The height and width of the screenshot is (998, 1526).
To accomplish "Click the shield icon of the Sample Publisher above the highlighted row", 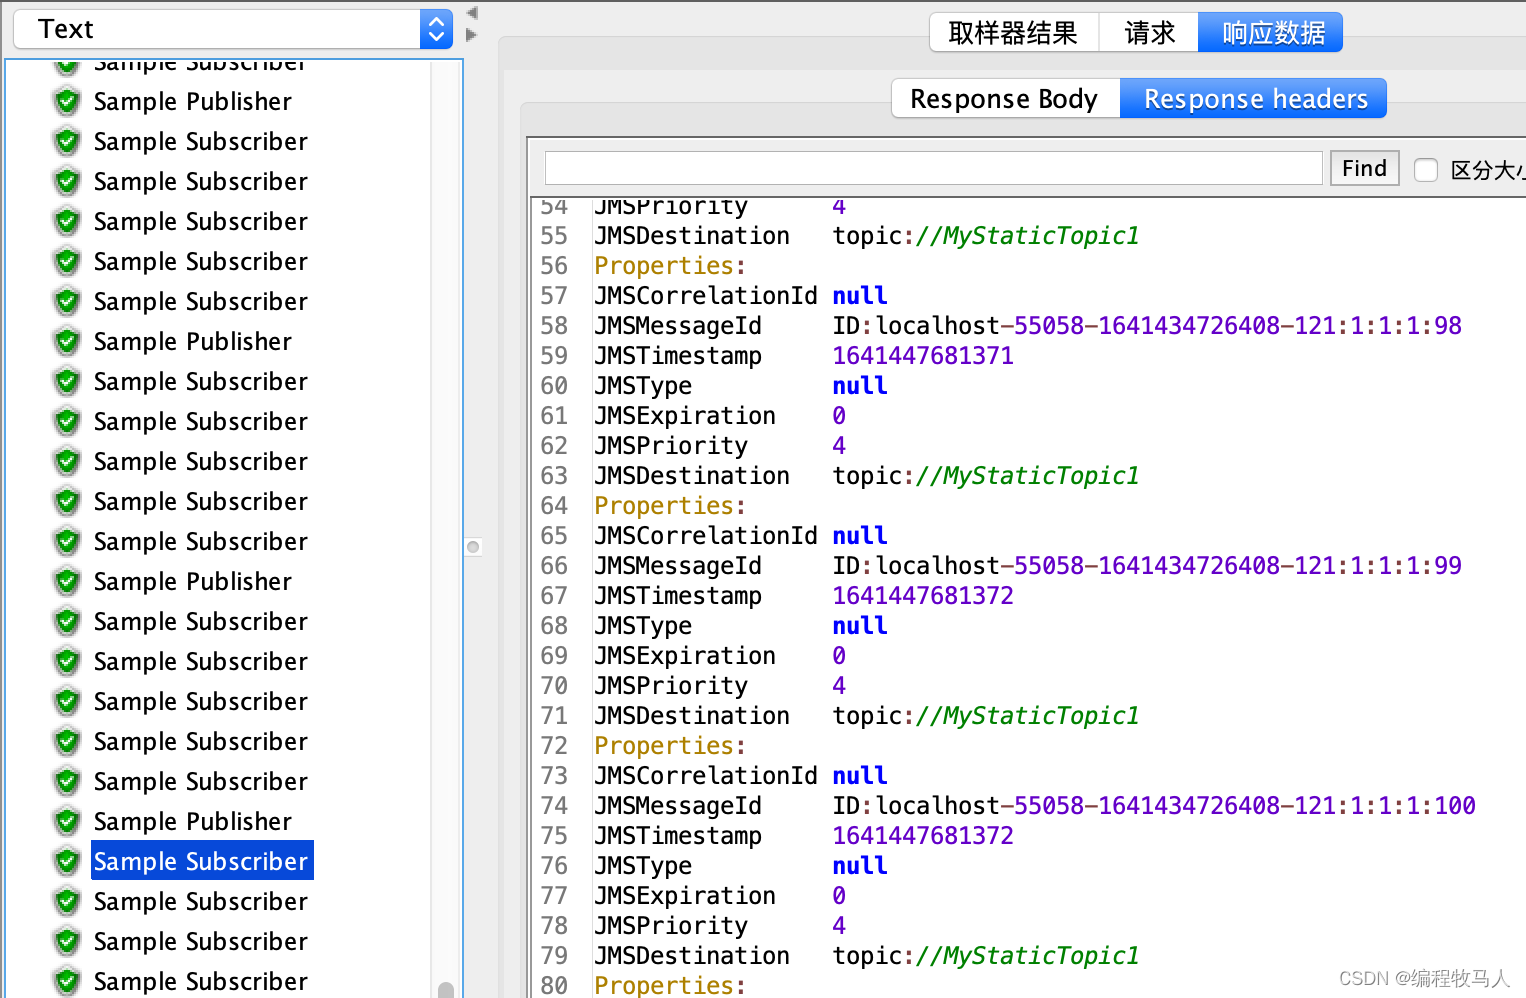I will tap(67, 821).
